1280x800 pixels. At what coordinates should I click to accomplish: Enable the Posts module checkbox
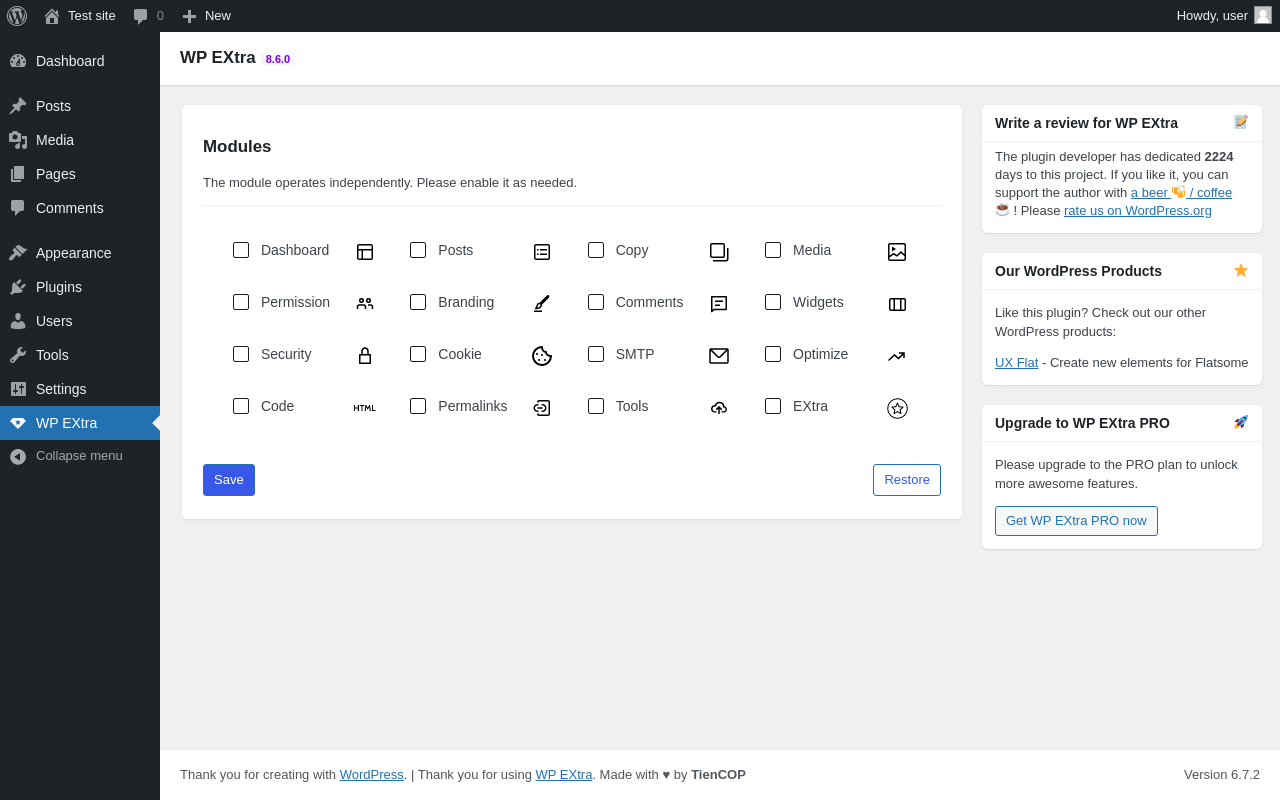[x=418, y=250]
